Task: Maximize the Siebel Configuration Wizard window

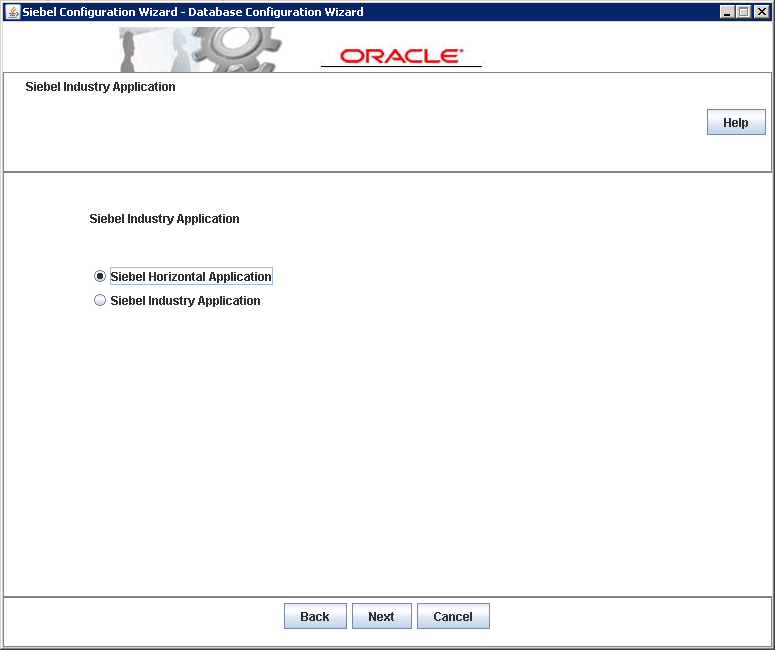Action: pyautogui.click(x=744, y=12)
